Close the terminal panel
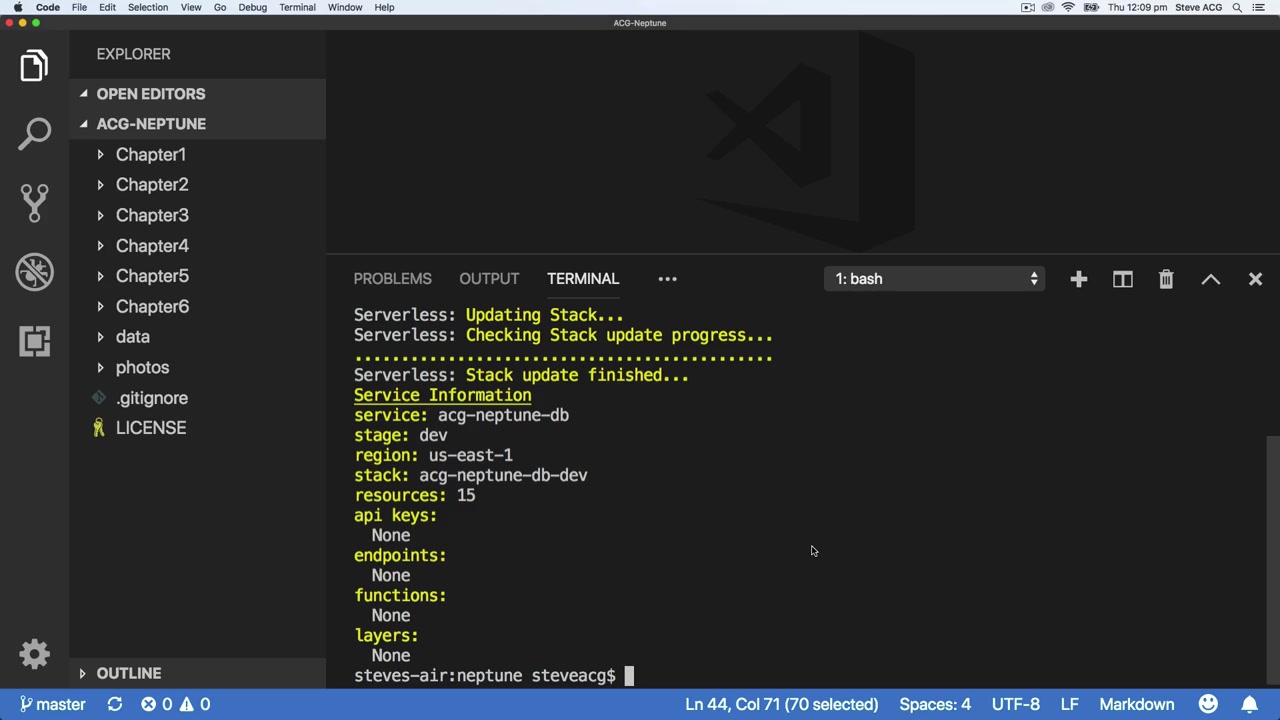The image size is (1280, 720). [1255, 279]
